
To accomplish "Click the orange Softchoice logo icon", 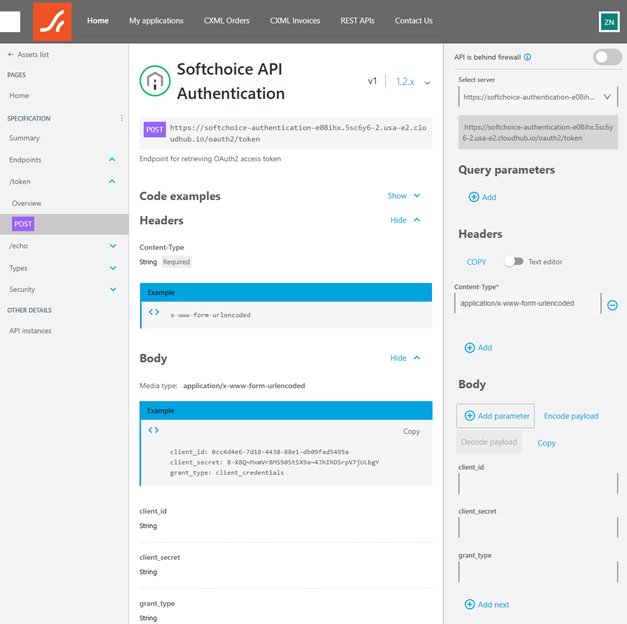I will click(52, 22).
